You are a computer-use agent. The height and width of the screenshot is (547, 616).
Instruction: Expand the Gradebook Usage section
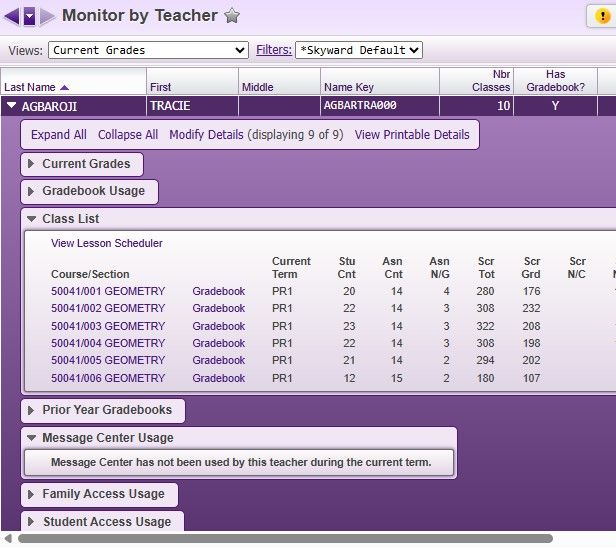click(x=90, y=191)
